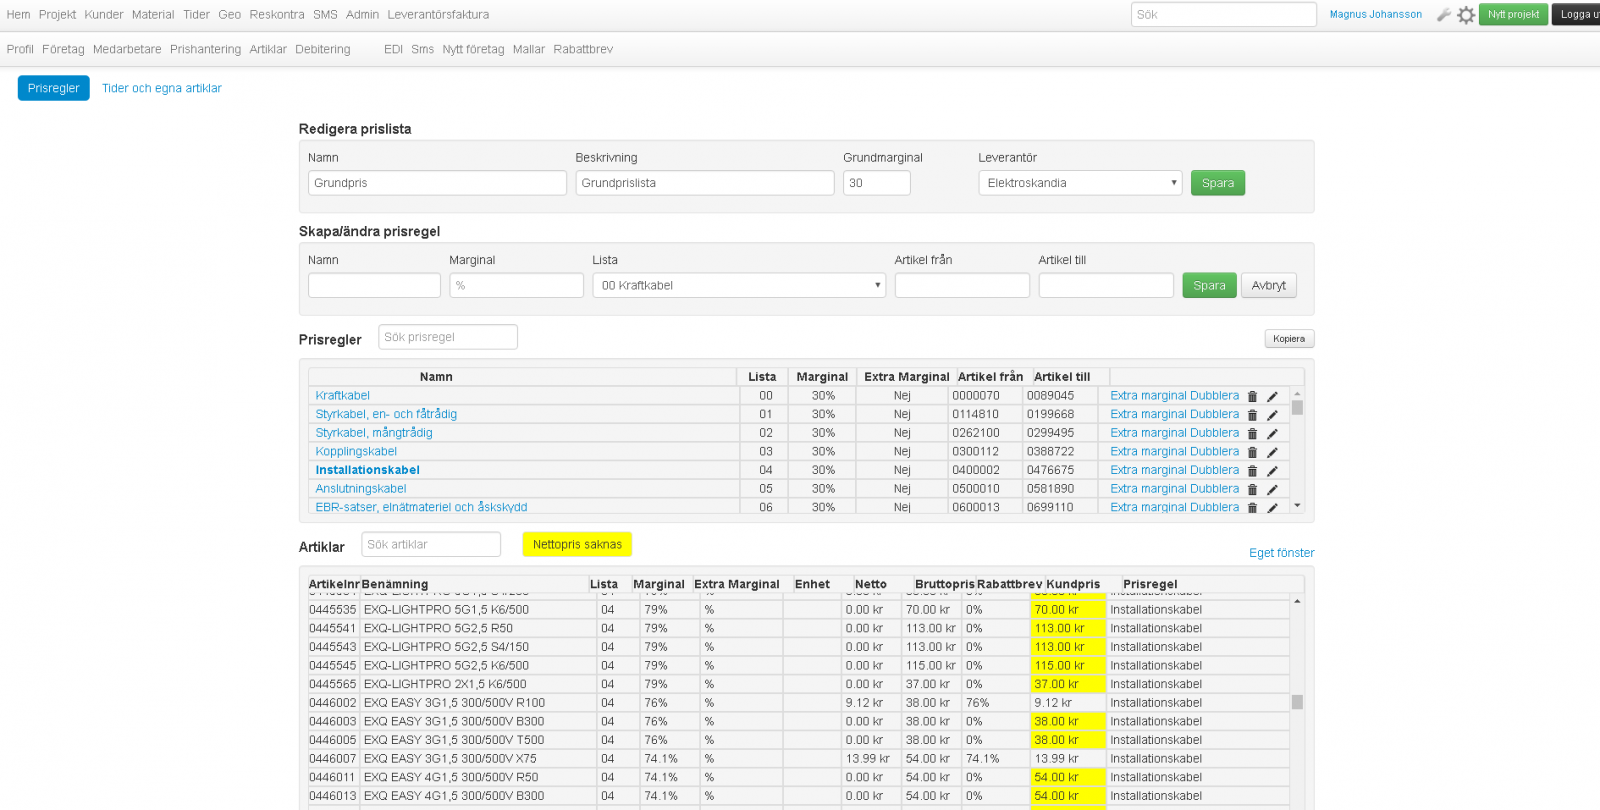This screenshot has width=1600, height=810.
Task: Open Rabattbrev in the submenu
Action: tap(583, 49)
